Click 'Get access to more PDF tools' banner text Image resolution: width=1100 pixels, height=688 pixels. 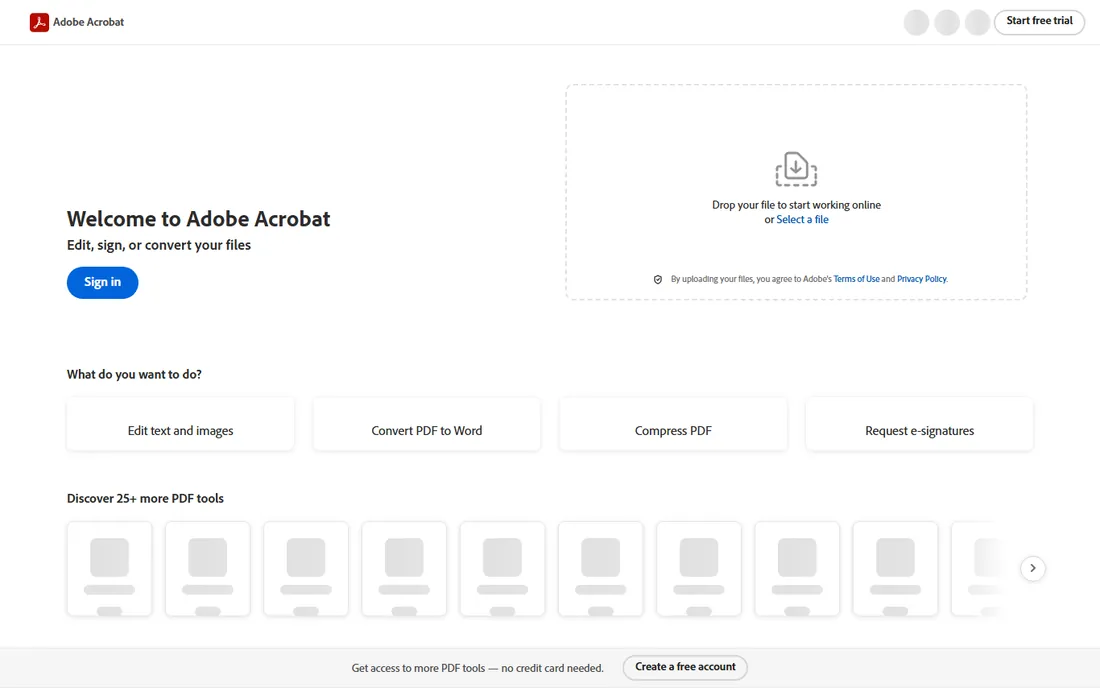[478, 668]
